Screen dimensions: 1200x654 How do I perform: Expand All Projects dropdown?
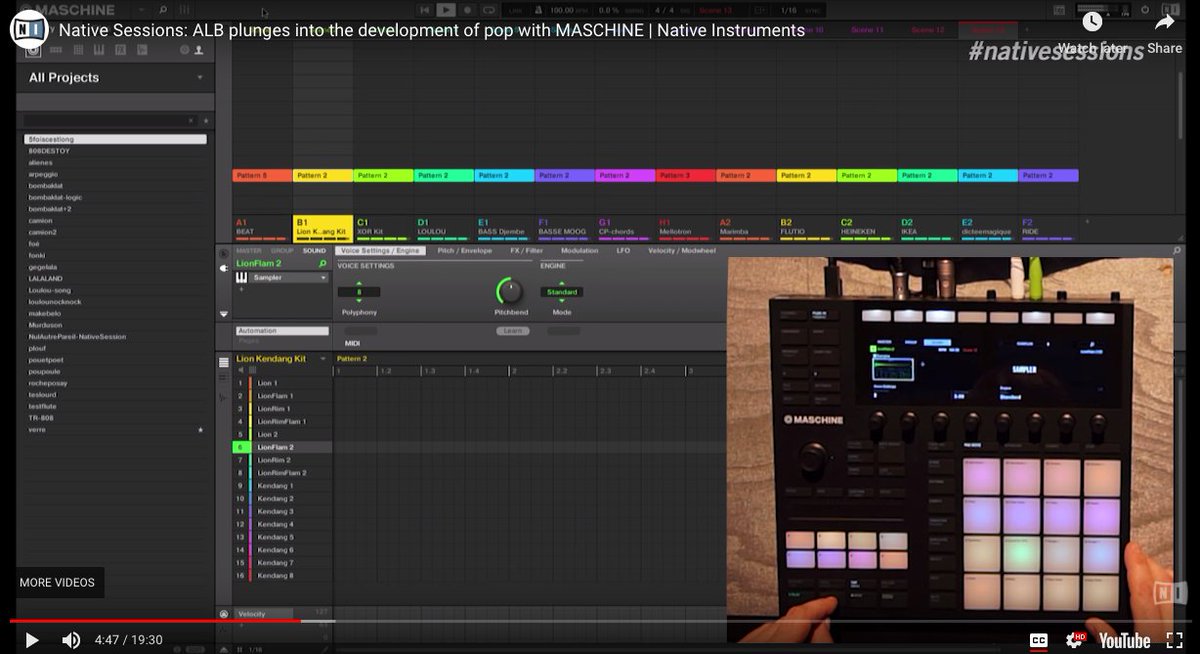click(199, 77)
